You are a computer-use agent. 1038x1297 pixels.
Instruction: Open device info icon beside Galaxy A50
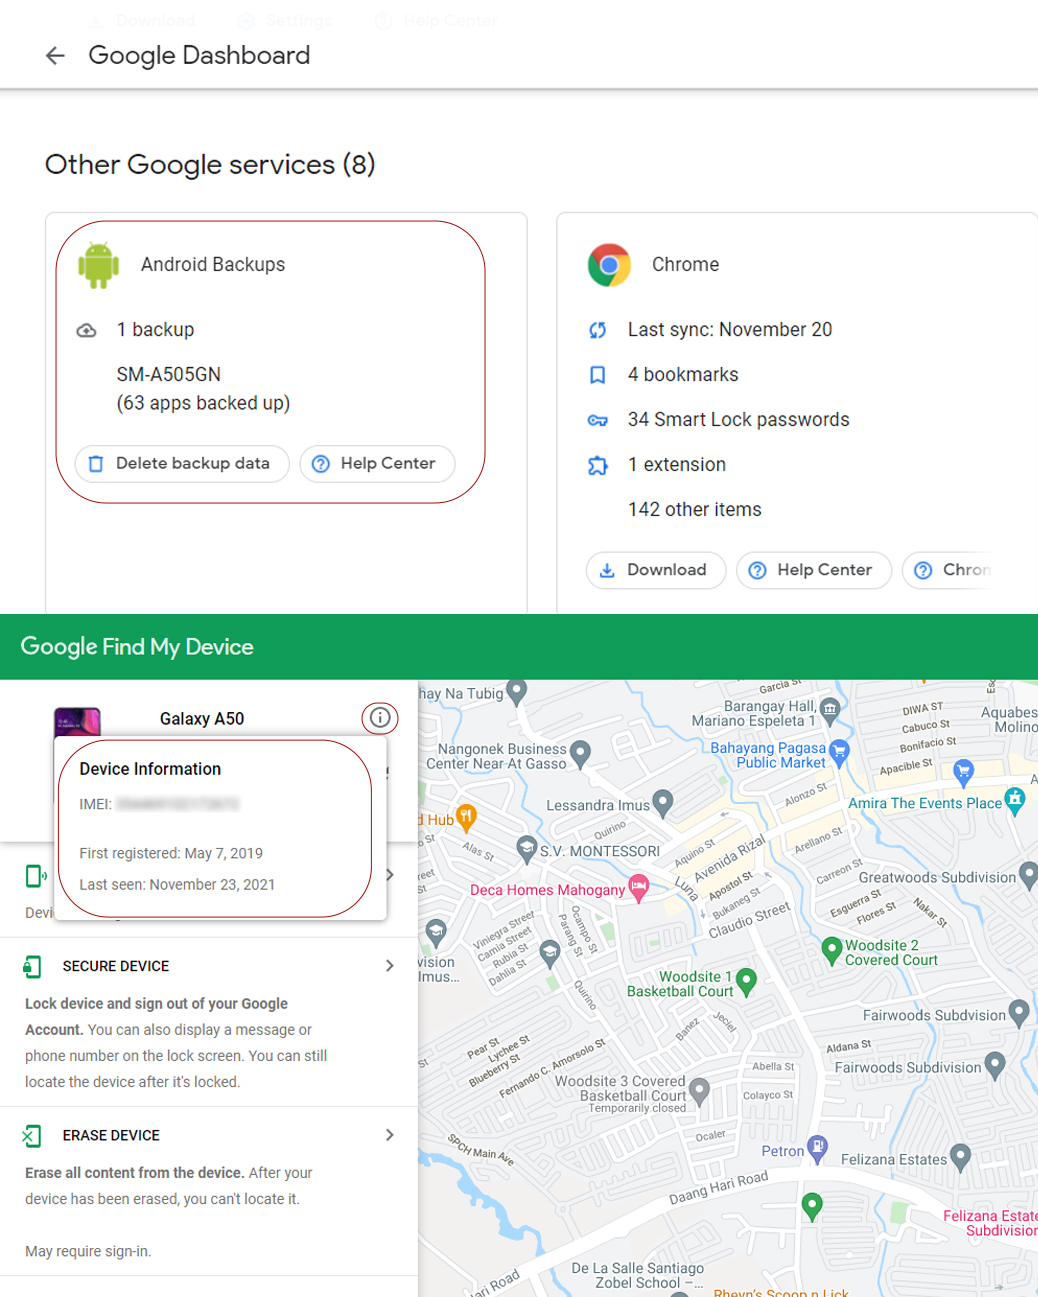pyautogui.click(x=380, y=718)
